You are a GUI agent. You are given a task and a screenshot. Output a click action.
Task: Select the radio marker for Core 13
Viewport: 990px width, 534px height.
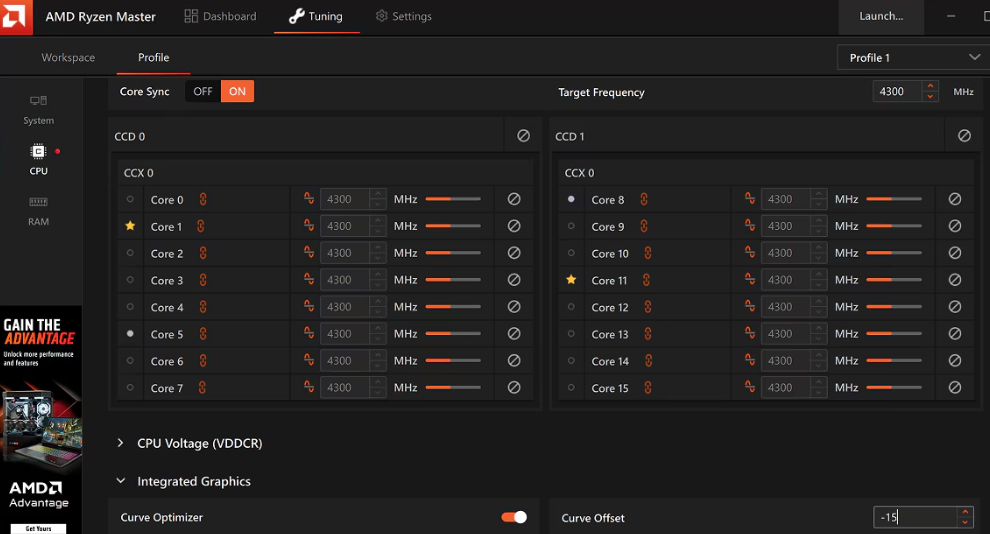[571, 333]
